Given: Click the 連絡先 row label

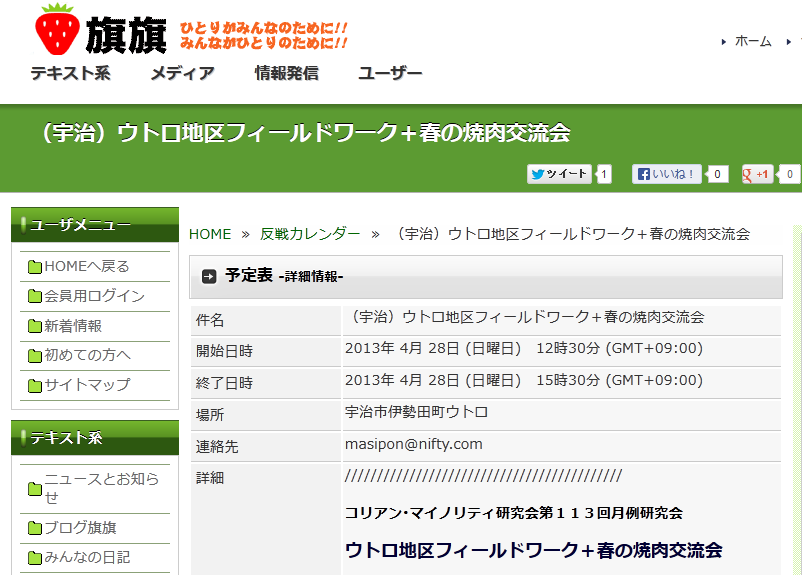Looking at the screenshot, I should coord(217,447).
